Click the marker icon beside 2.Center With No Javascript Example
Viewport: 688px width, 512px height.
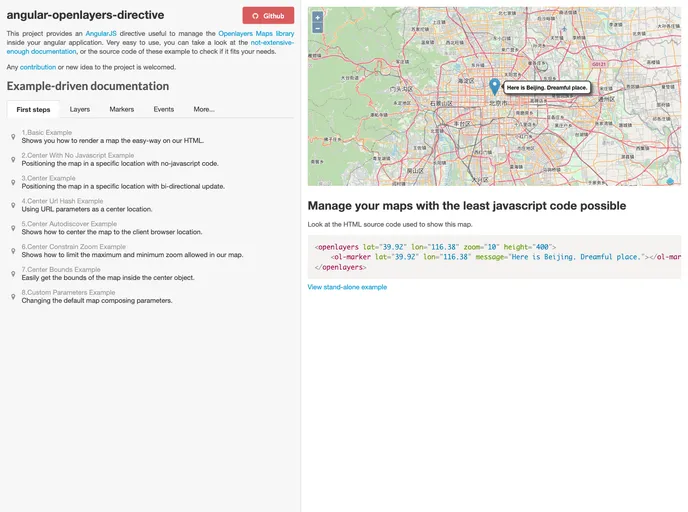[13, 159]
